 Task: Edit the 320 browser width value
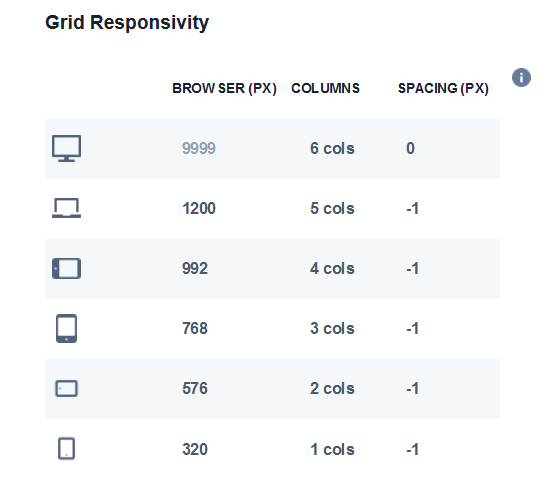(195, 449)
